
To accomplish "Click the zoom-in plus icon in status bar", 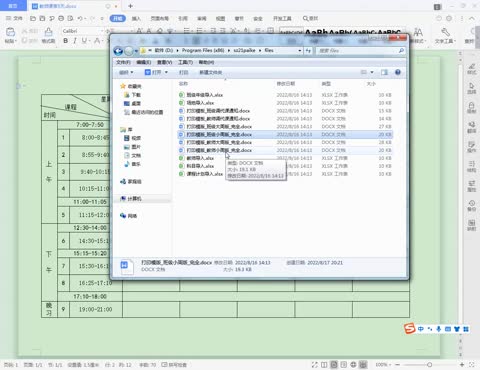I will tap(462, 365).
